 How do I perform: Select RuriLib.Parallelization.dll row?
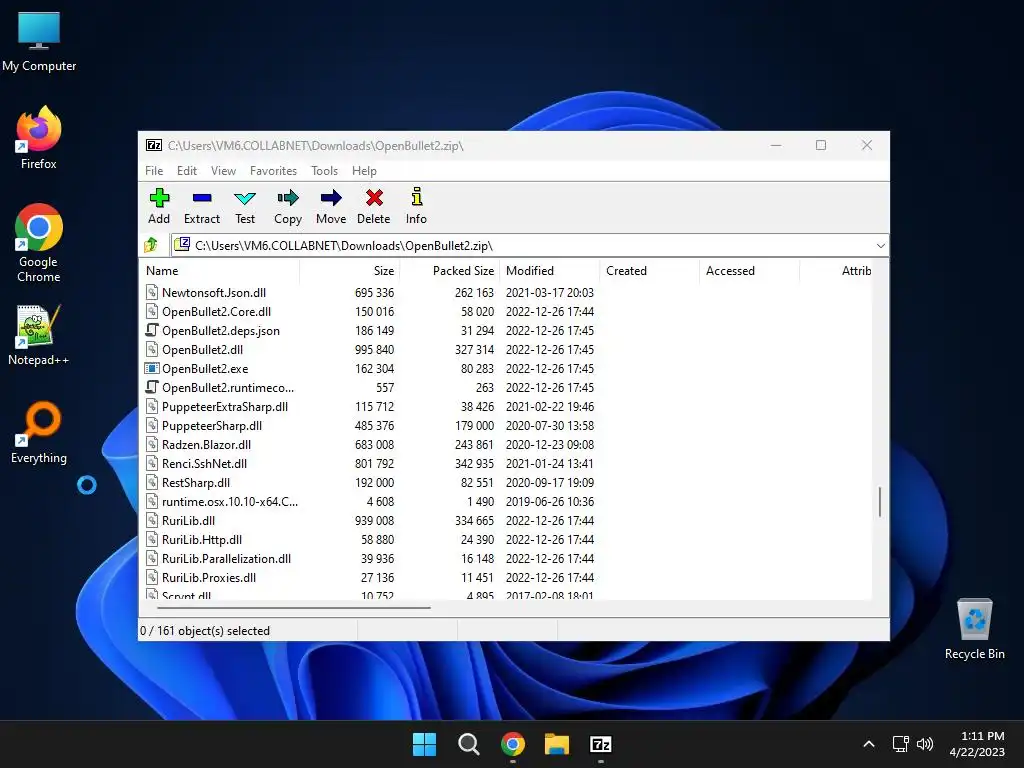506,558
